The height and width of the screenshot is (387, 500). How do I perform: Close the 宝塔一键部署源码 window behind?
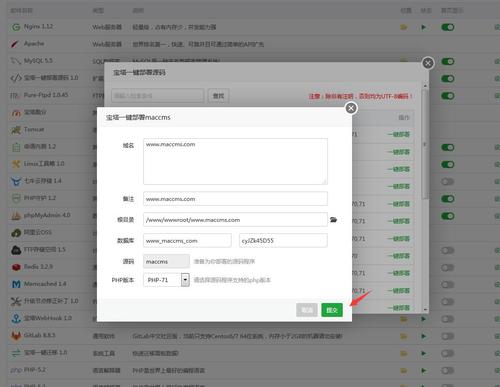428,63
